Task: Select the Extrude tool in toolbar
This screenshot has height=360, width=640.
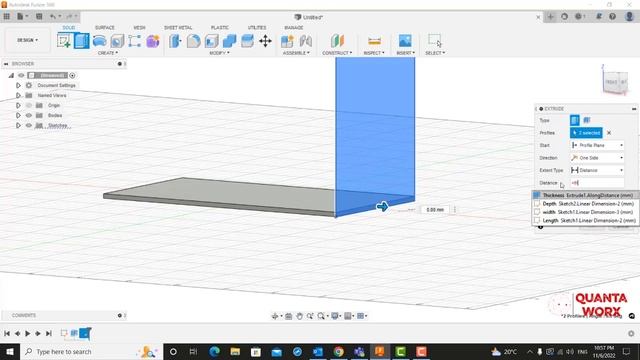Action: (x=81, y=41)
